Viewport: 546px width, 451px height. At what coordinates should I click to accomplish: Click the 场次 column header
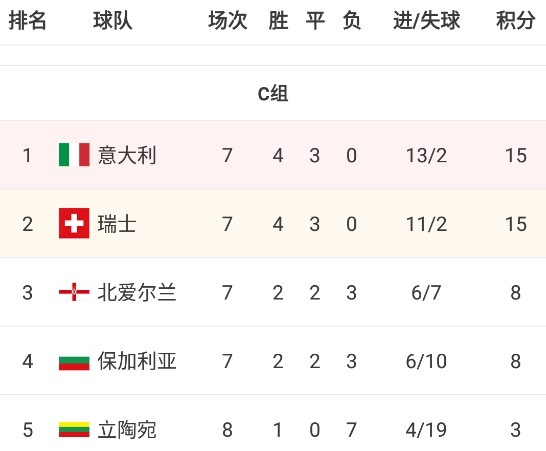[228, 20]
